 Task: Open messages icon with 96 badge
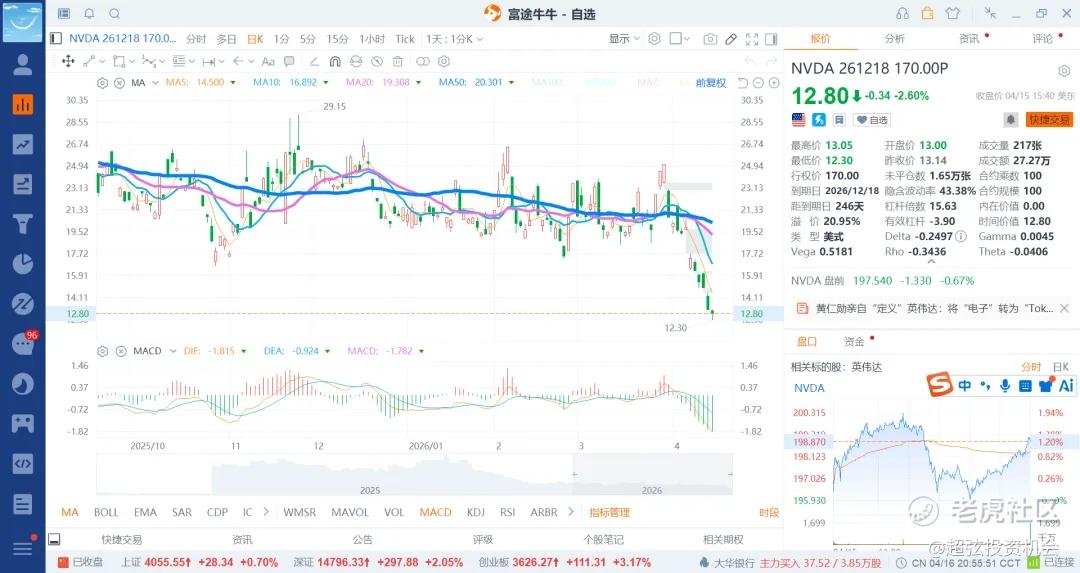23,342
